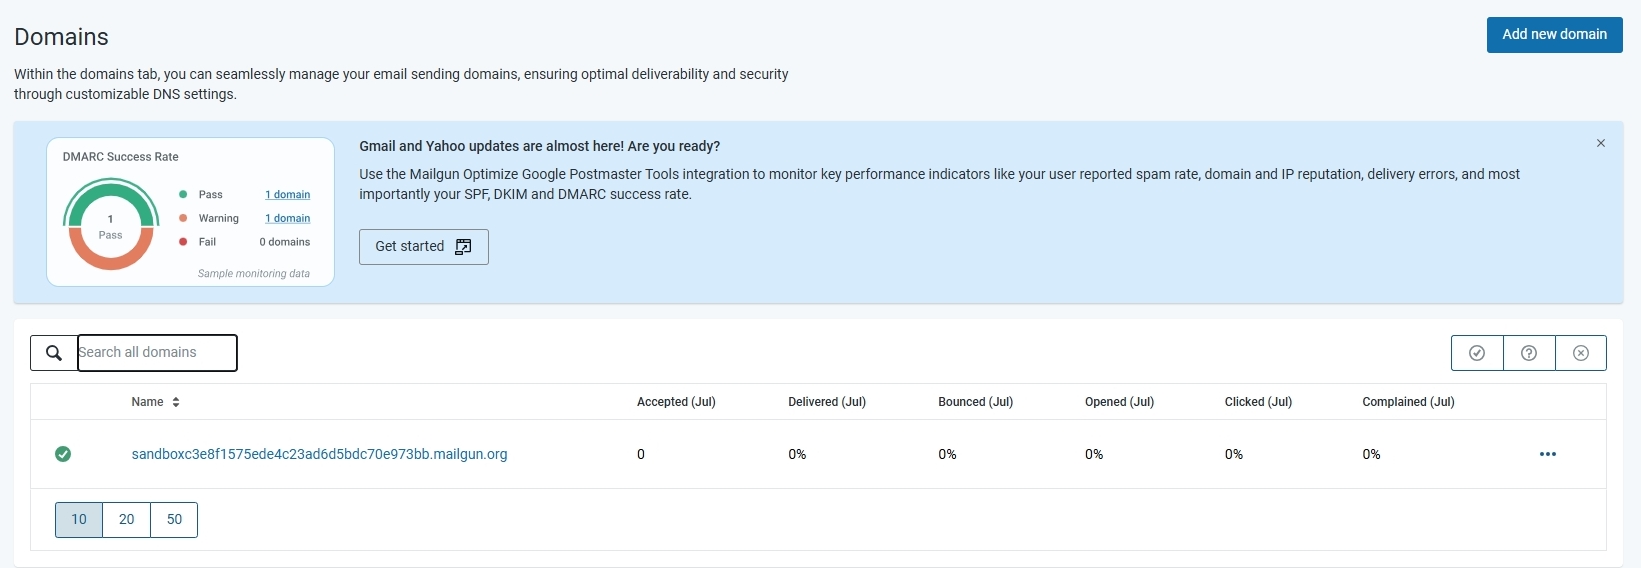Screen dimensions: 1641x568
Task: Open the sandbox mailgun.org domain link
Action: tap(319, 454)
